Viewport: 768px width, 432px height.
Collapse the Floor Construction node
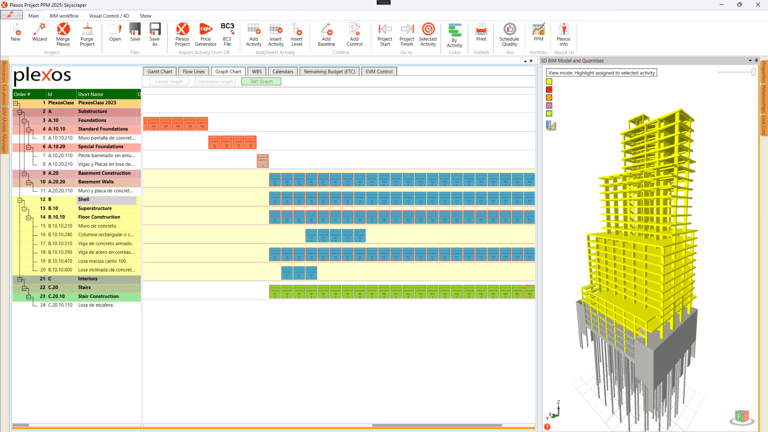coord(29,217)
